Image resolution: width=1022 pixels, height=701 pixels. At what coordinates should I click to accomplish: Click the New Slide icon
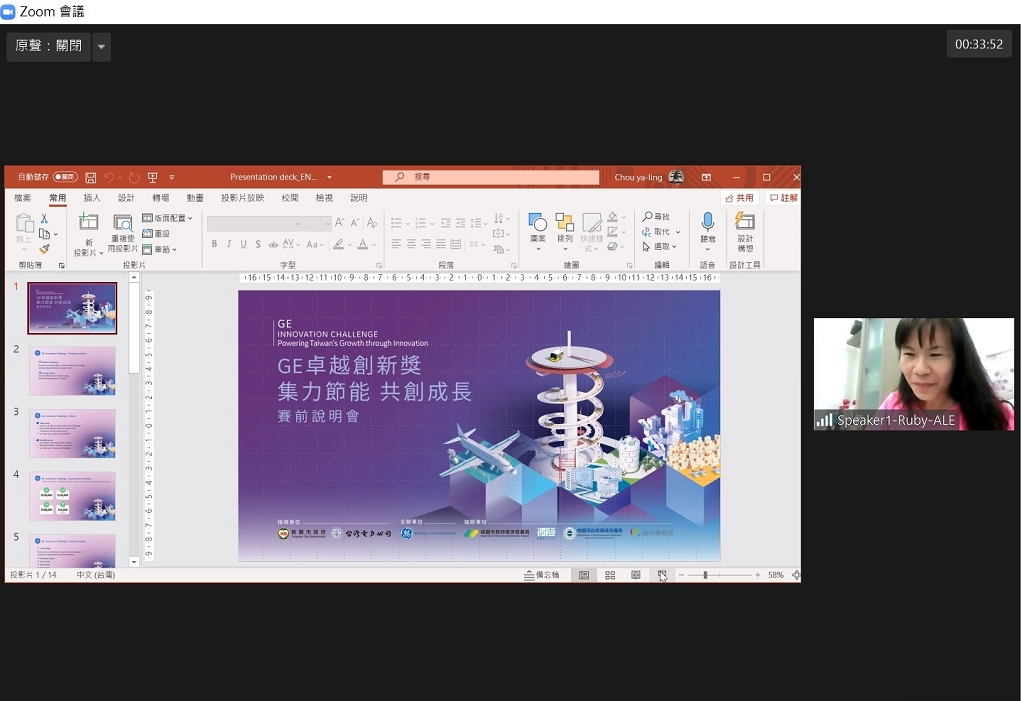click(89, 222)
